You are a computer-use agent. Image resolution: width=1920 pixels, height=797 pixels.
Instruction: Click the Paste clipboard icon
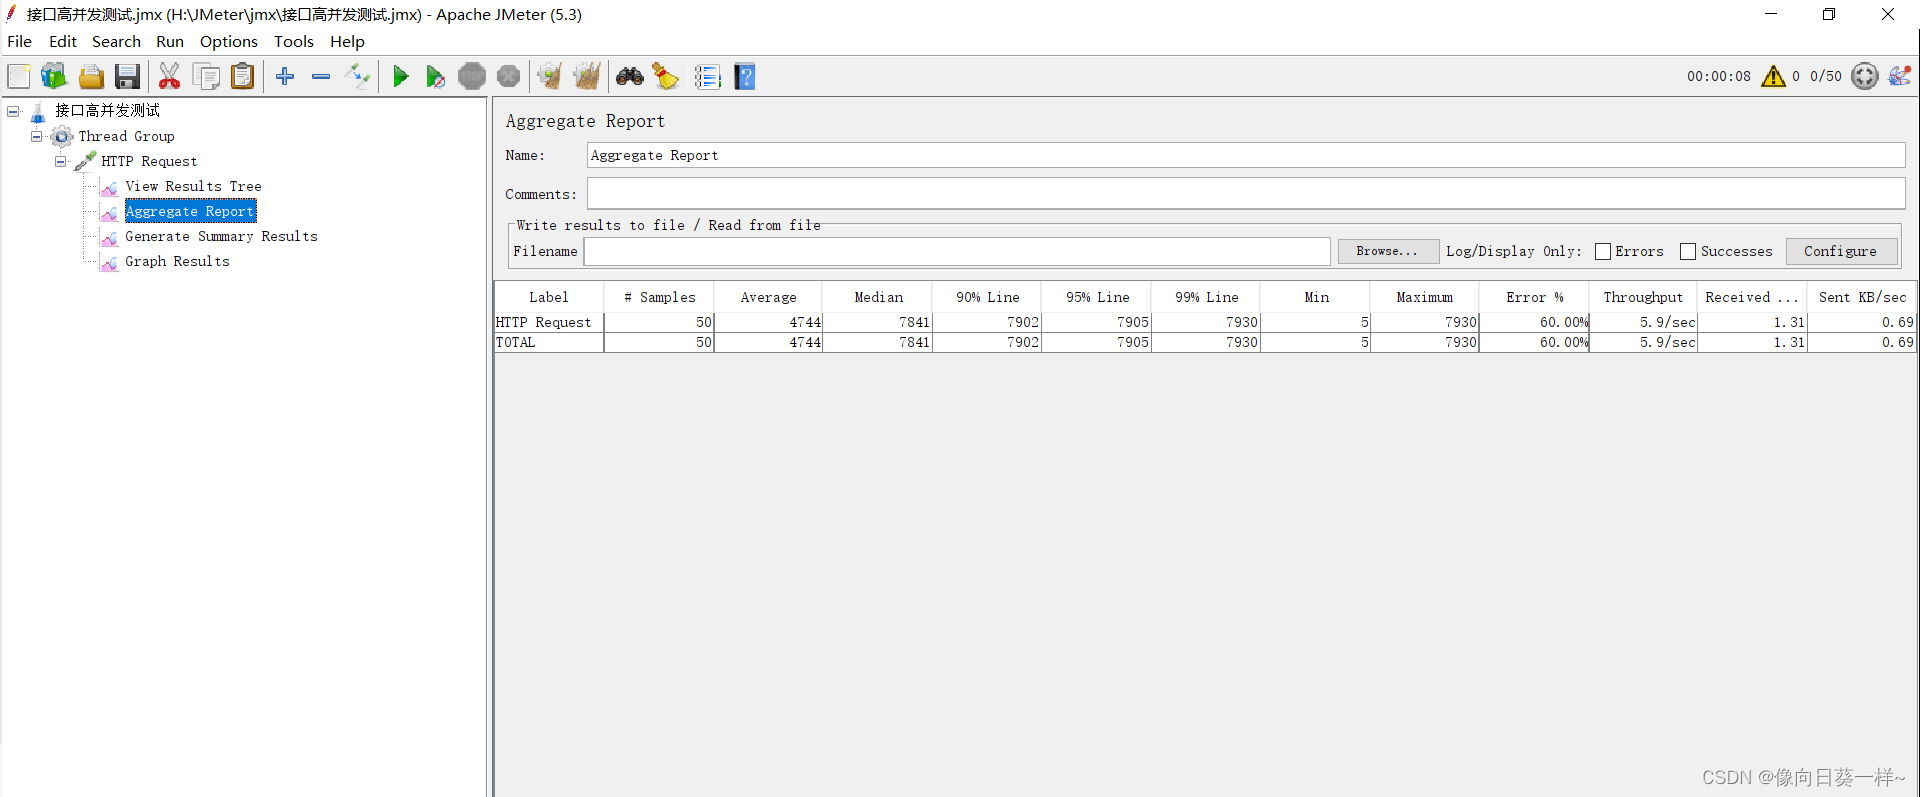coord(242,76)
